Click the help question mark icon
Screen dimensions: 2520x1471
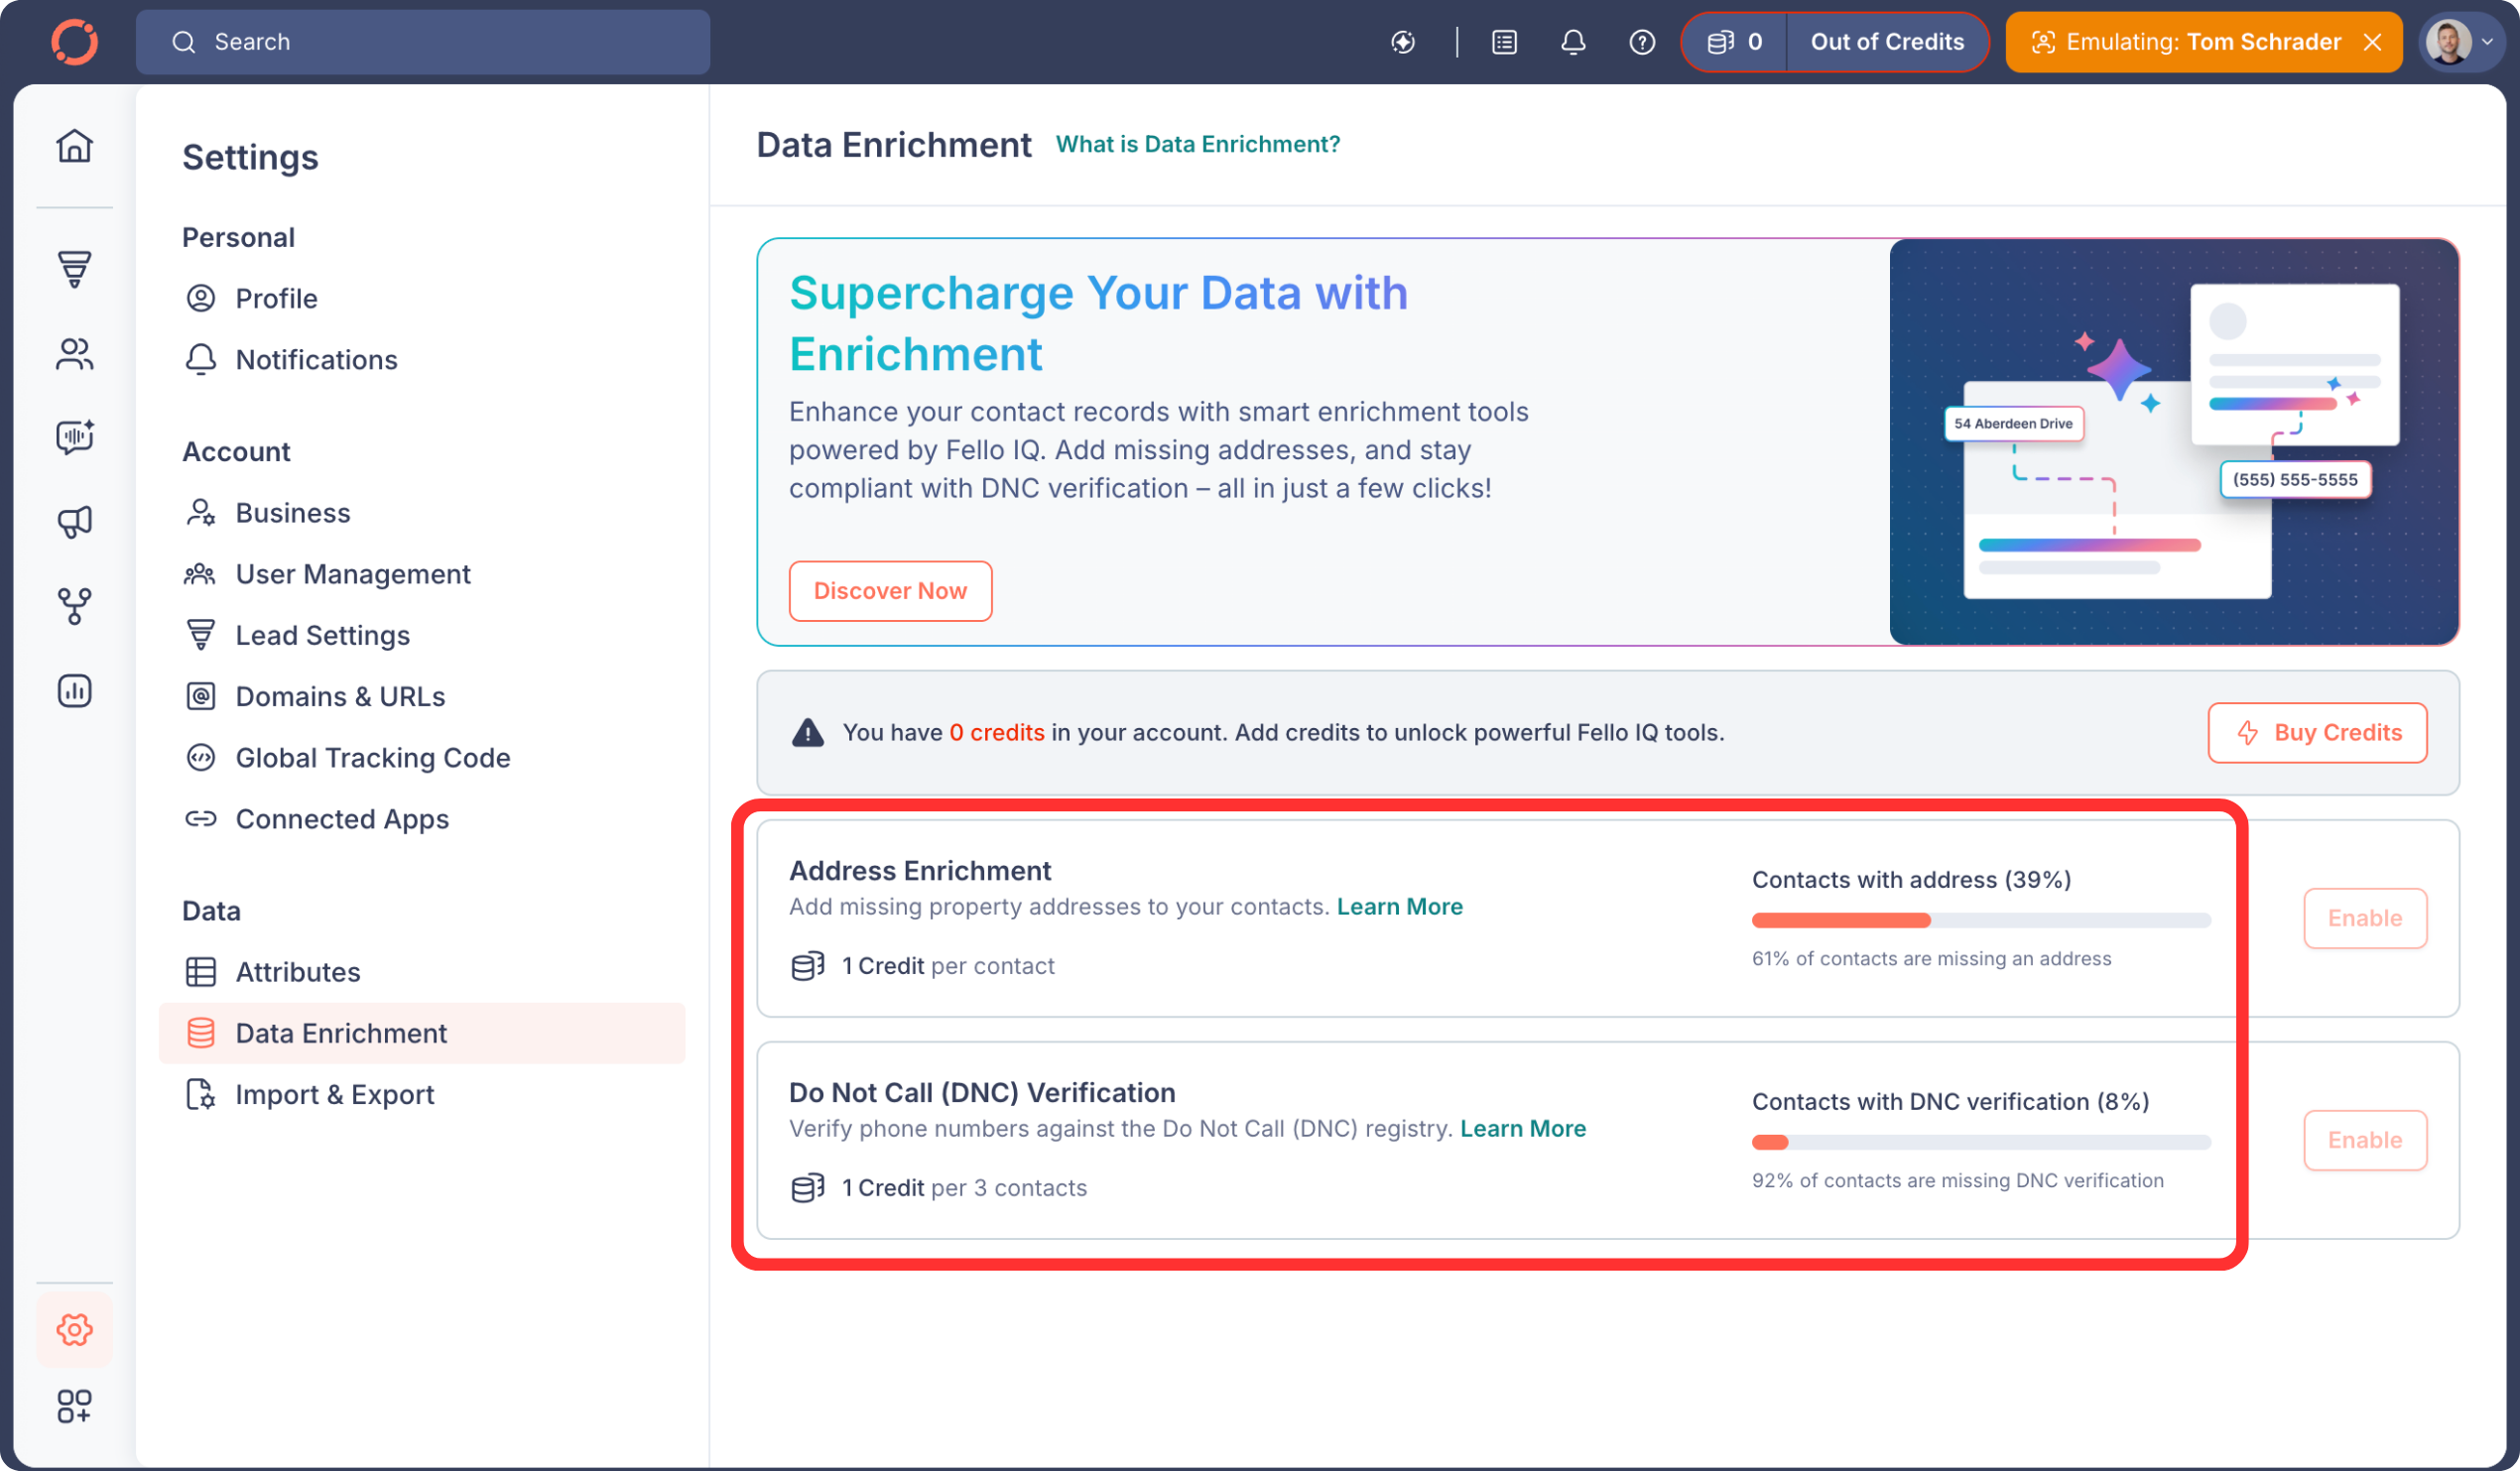1640,42
